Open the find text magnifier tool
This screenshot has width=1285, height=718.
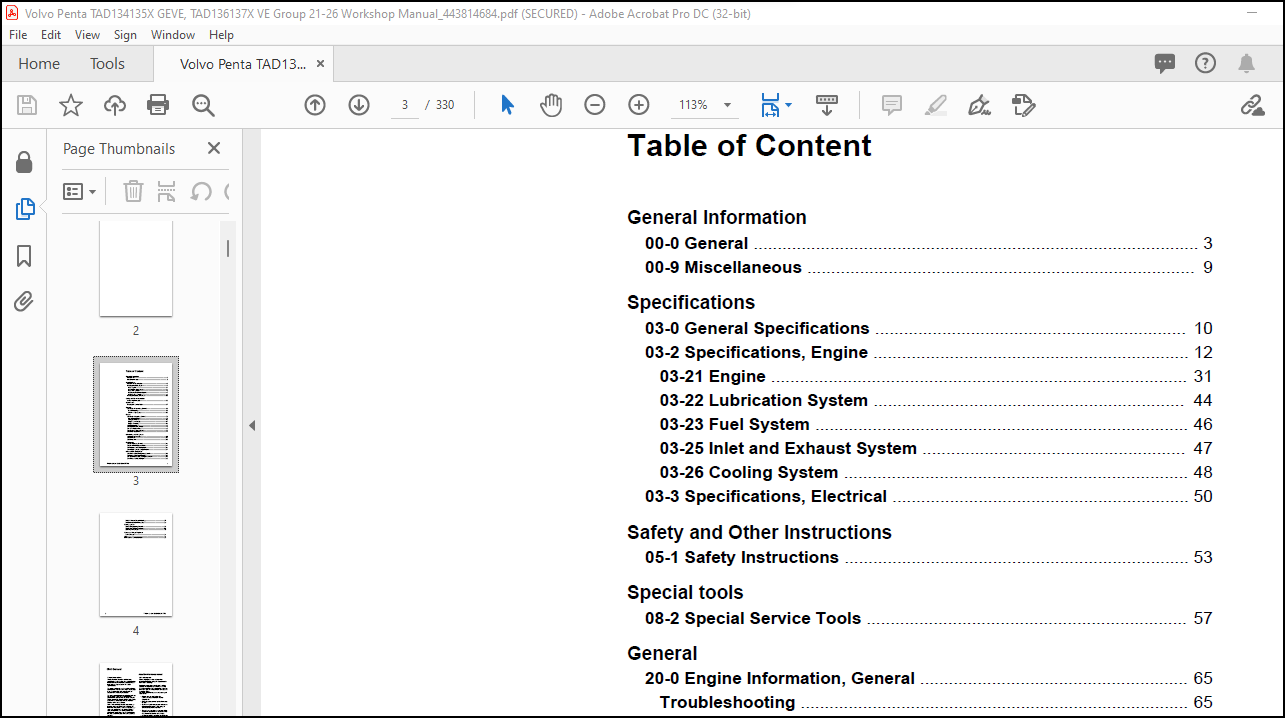coord(203,105)
